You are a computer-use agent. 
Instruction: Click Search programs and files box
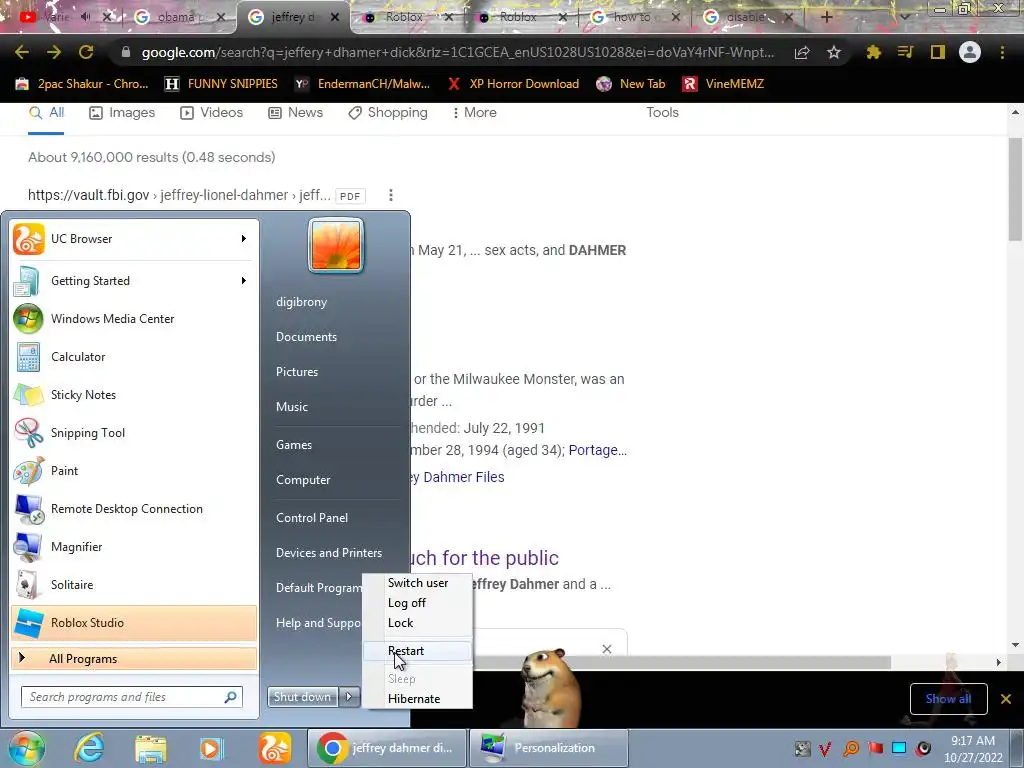132,697
